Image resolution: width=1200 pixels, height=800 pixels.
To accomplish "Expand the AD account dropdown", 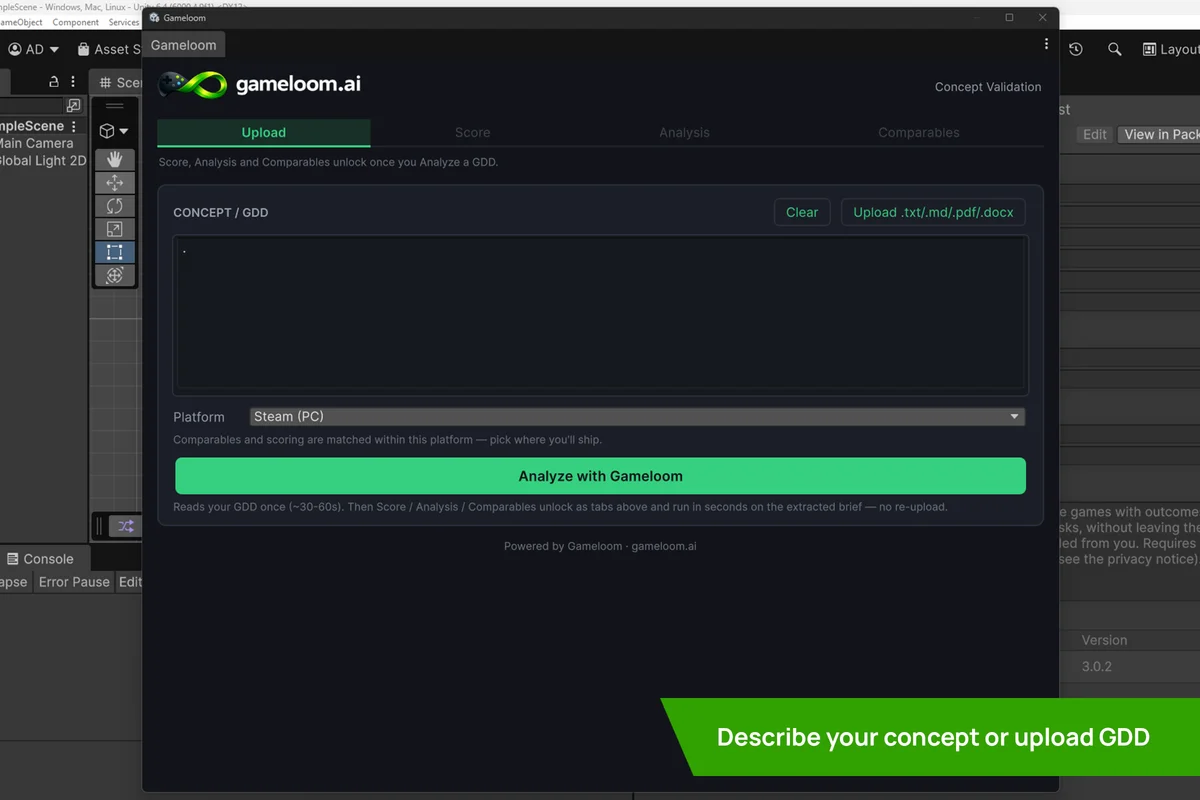I will (34, 49).
